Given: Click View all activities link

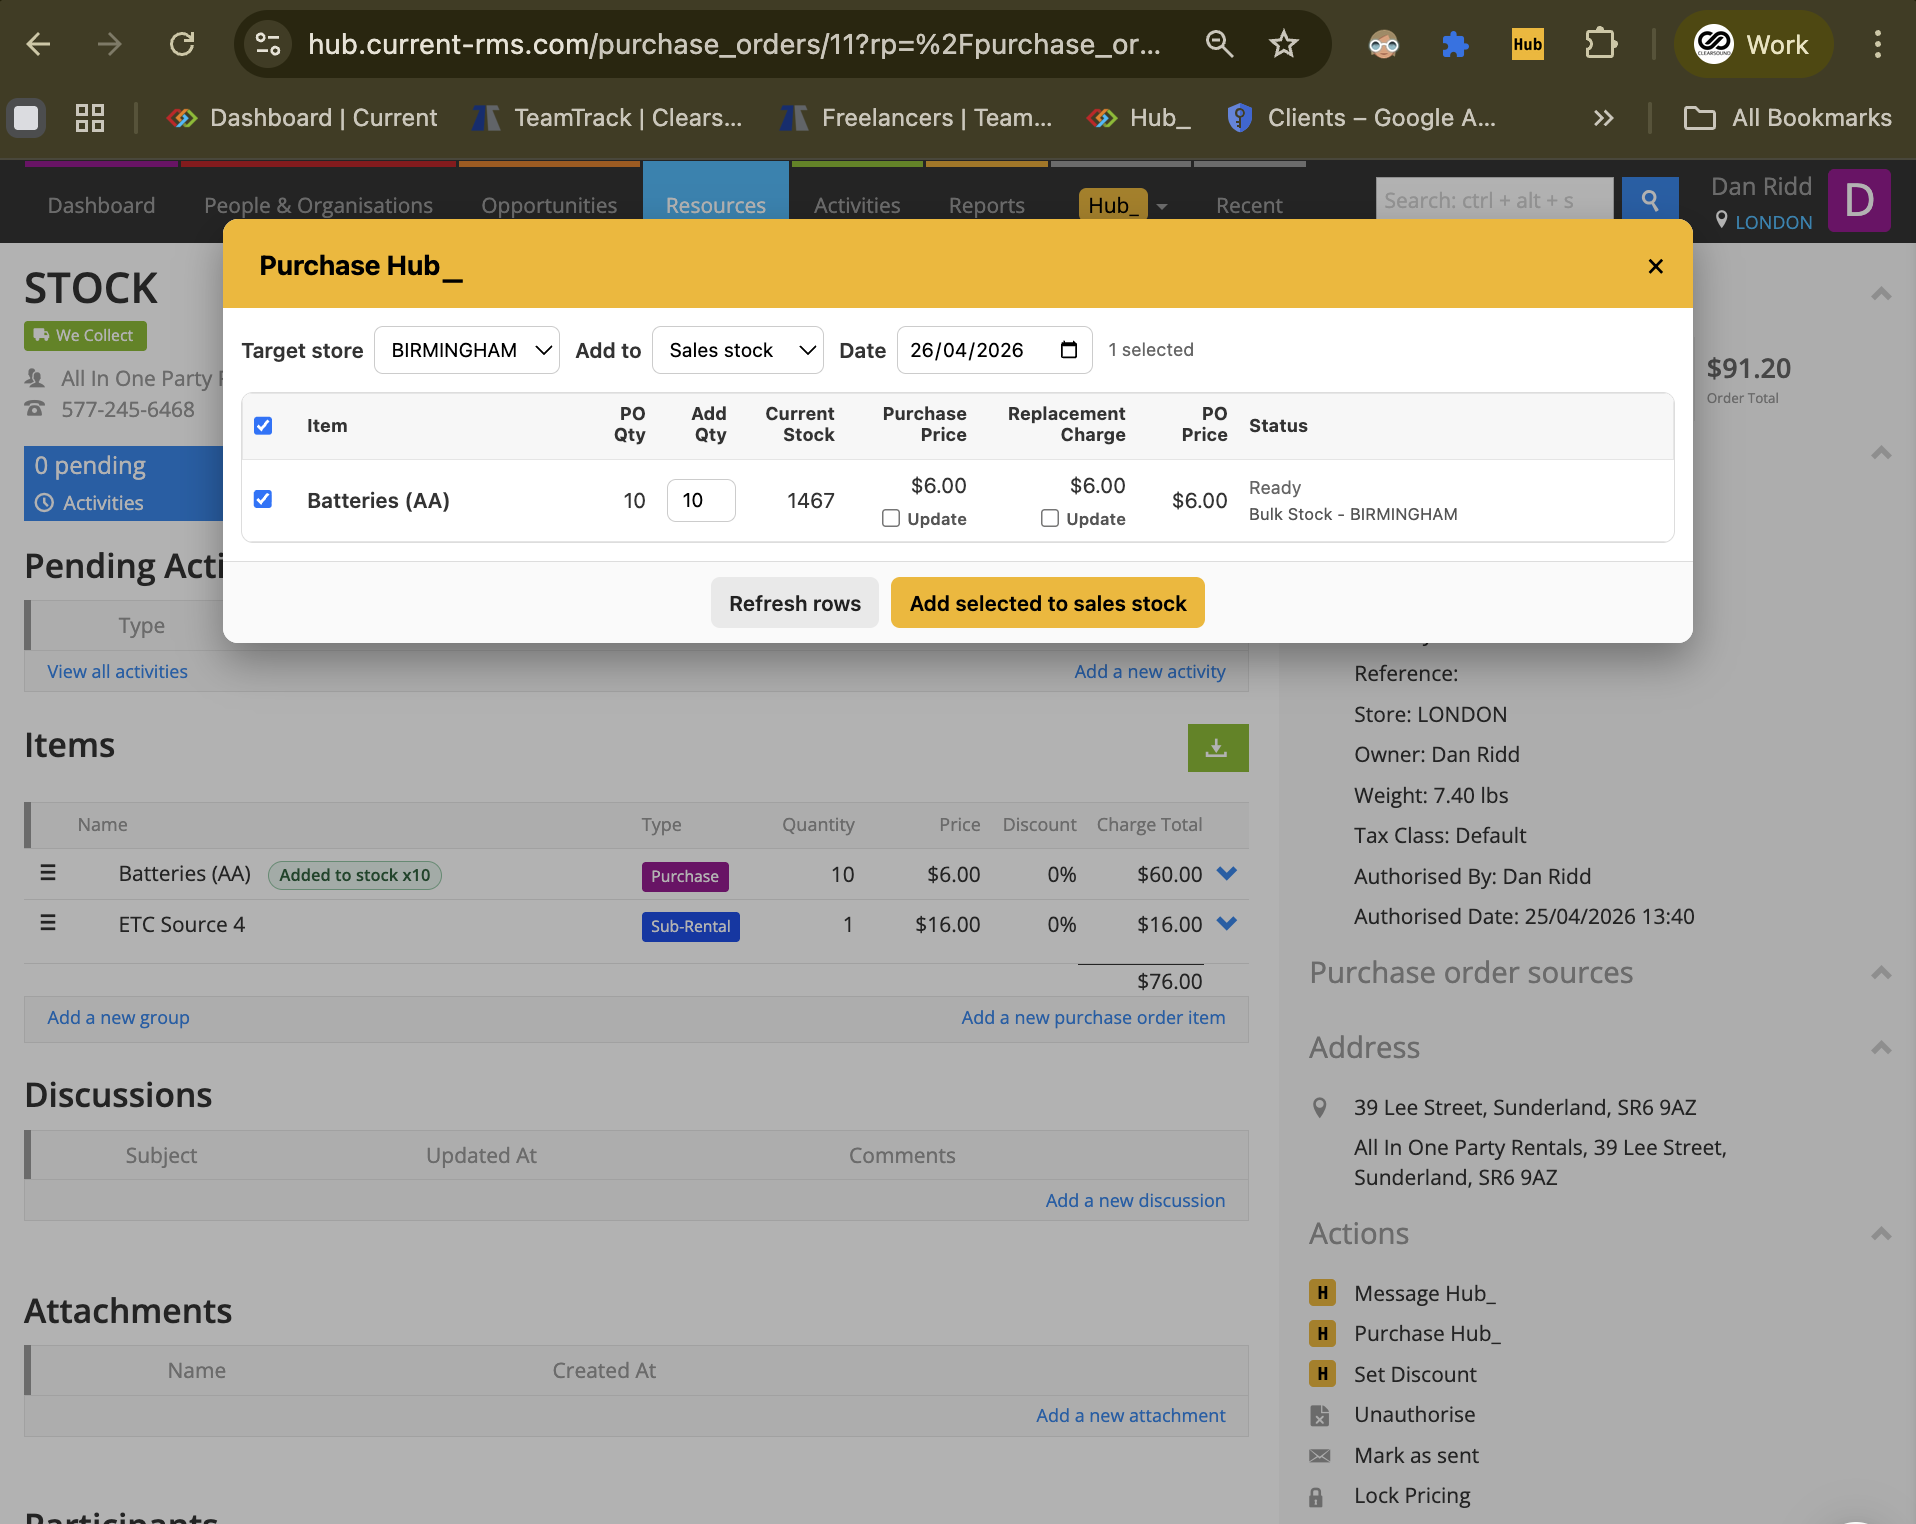Looking at the screenshot, I should click(117, 671).
